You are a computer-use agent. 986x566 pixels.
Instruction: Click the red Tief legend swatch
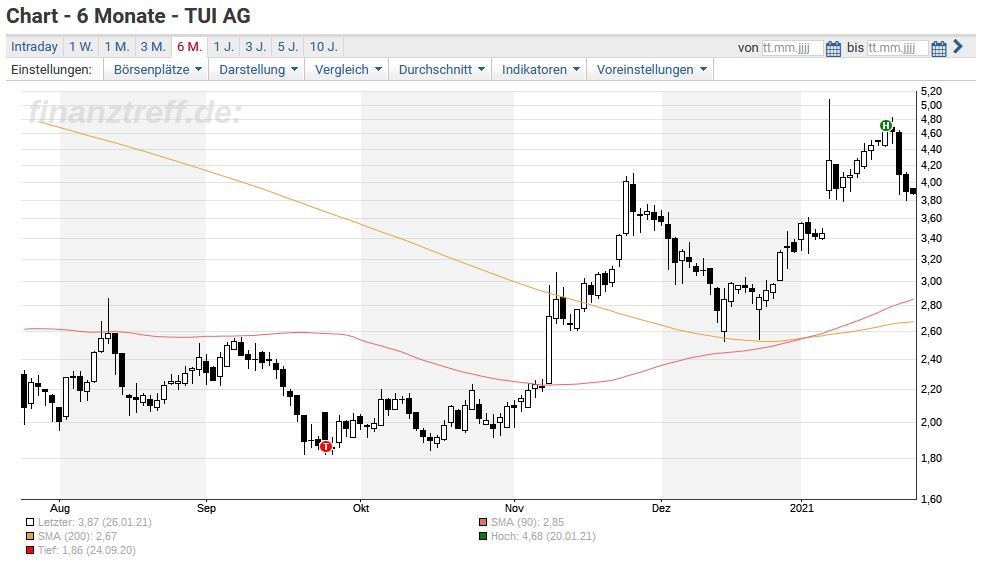pos(30,550)
